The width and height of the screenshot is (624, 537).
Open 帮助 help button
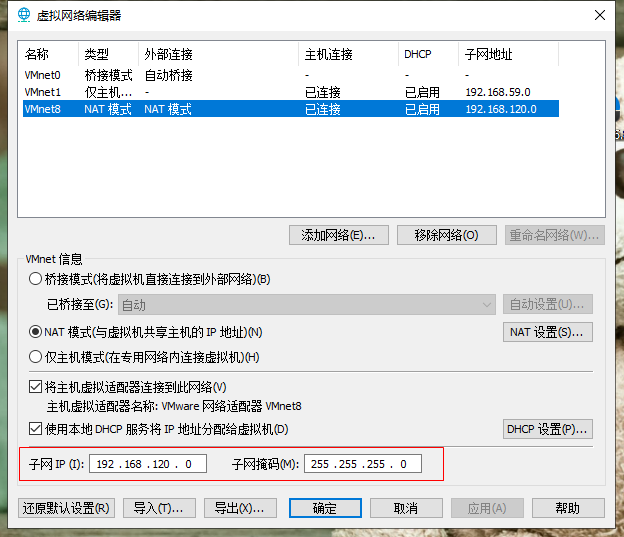[x=568, y=508]
